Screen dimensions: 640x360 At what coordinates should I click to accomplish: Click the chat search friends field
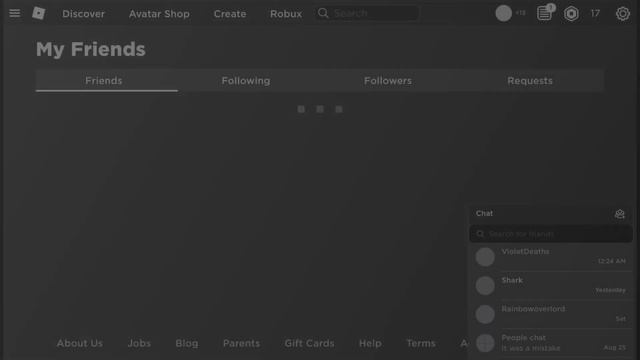pyautogui.click(x=551, y=234)
